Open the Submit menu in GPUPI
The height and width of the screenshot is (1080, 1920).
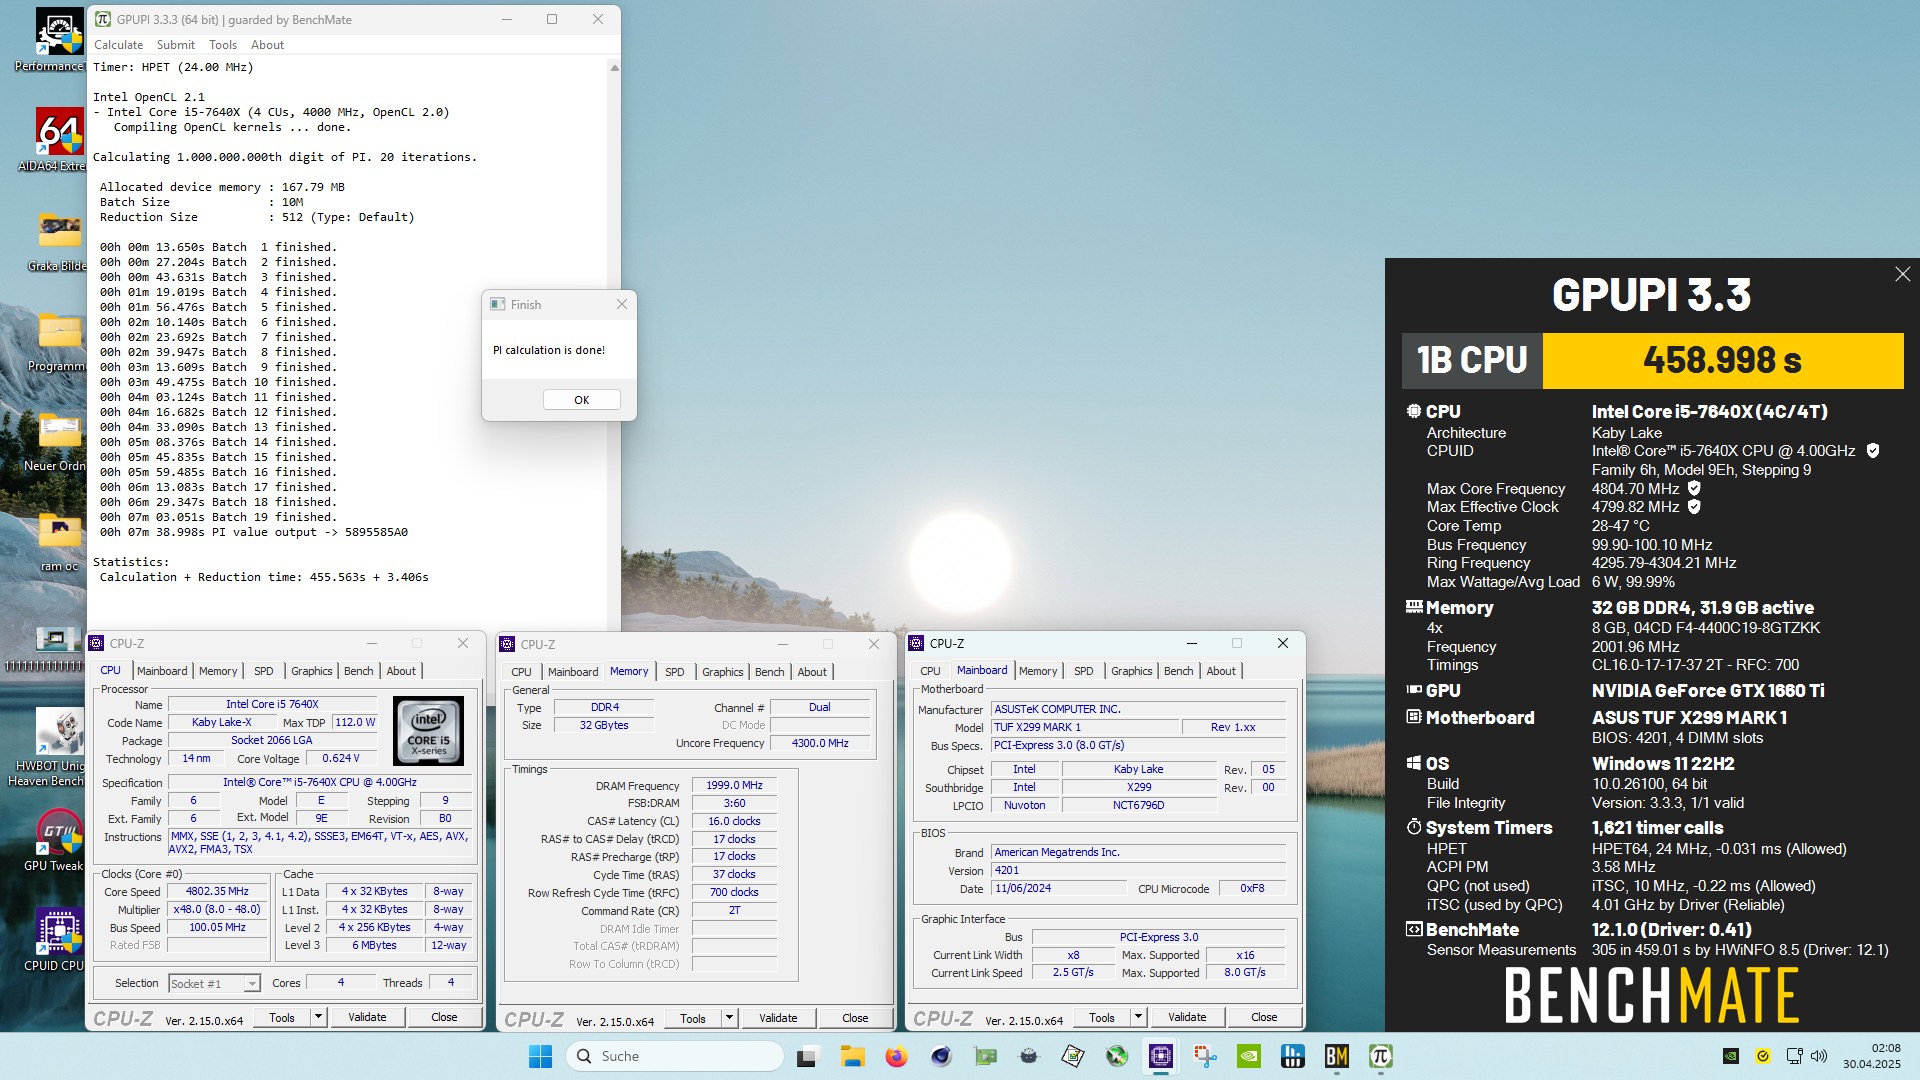click(175, 45)
